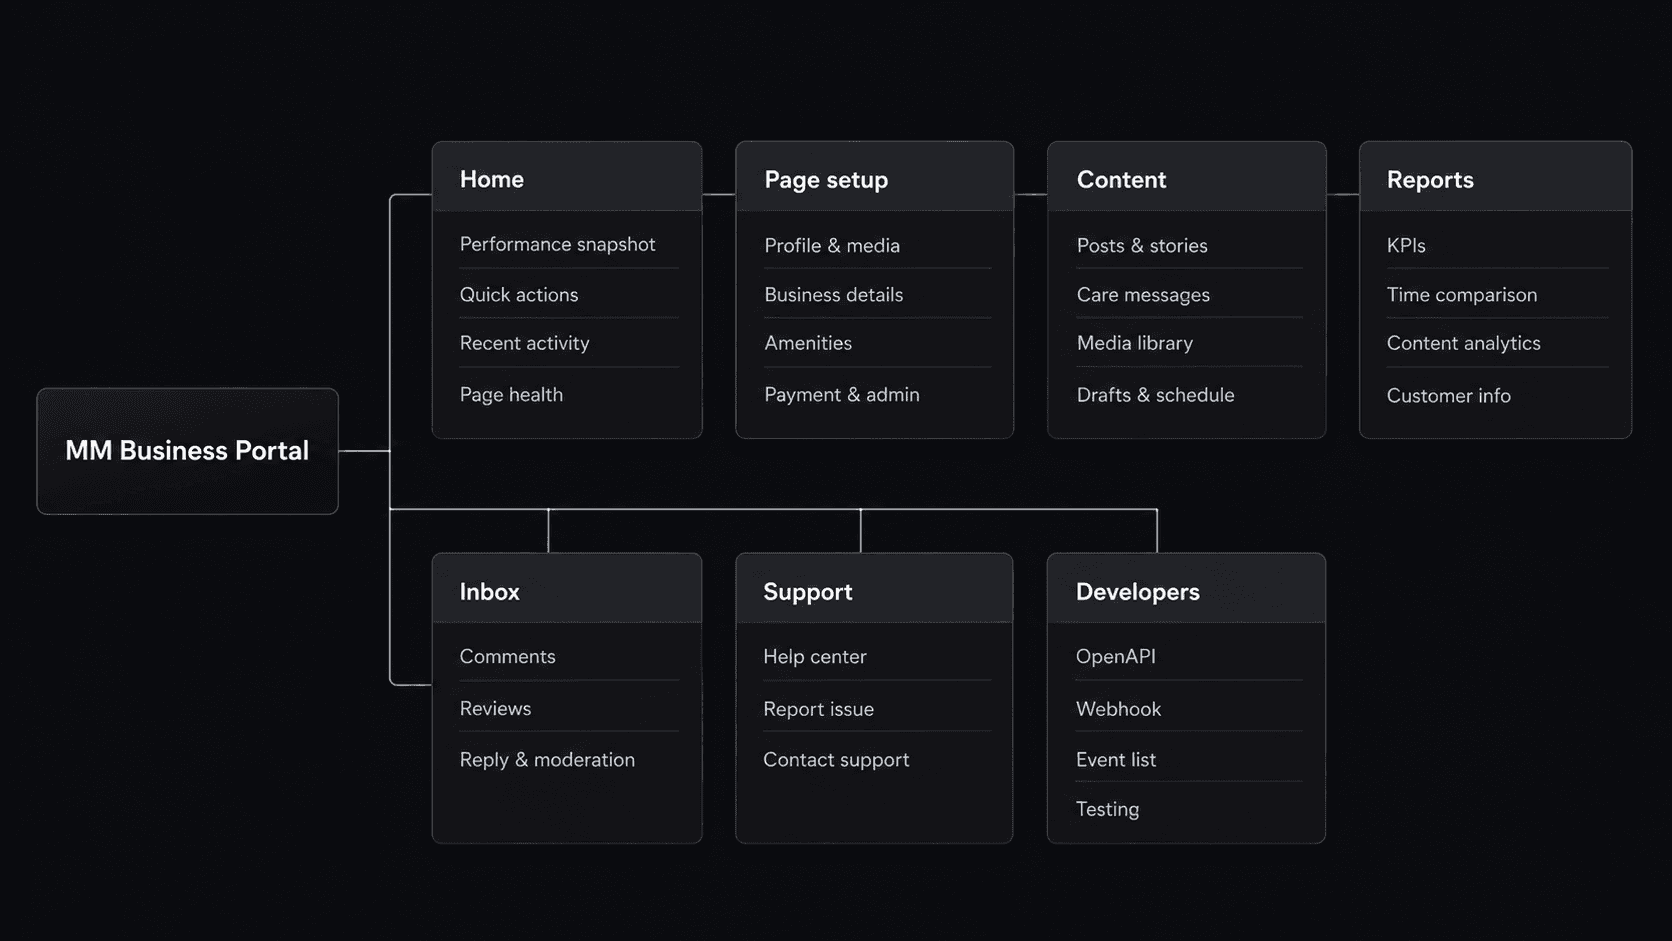Open Time comparison item
This screenshot has height=941, width=1672.
pos(1461,294)
